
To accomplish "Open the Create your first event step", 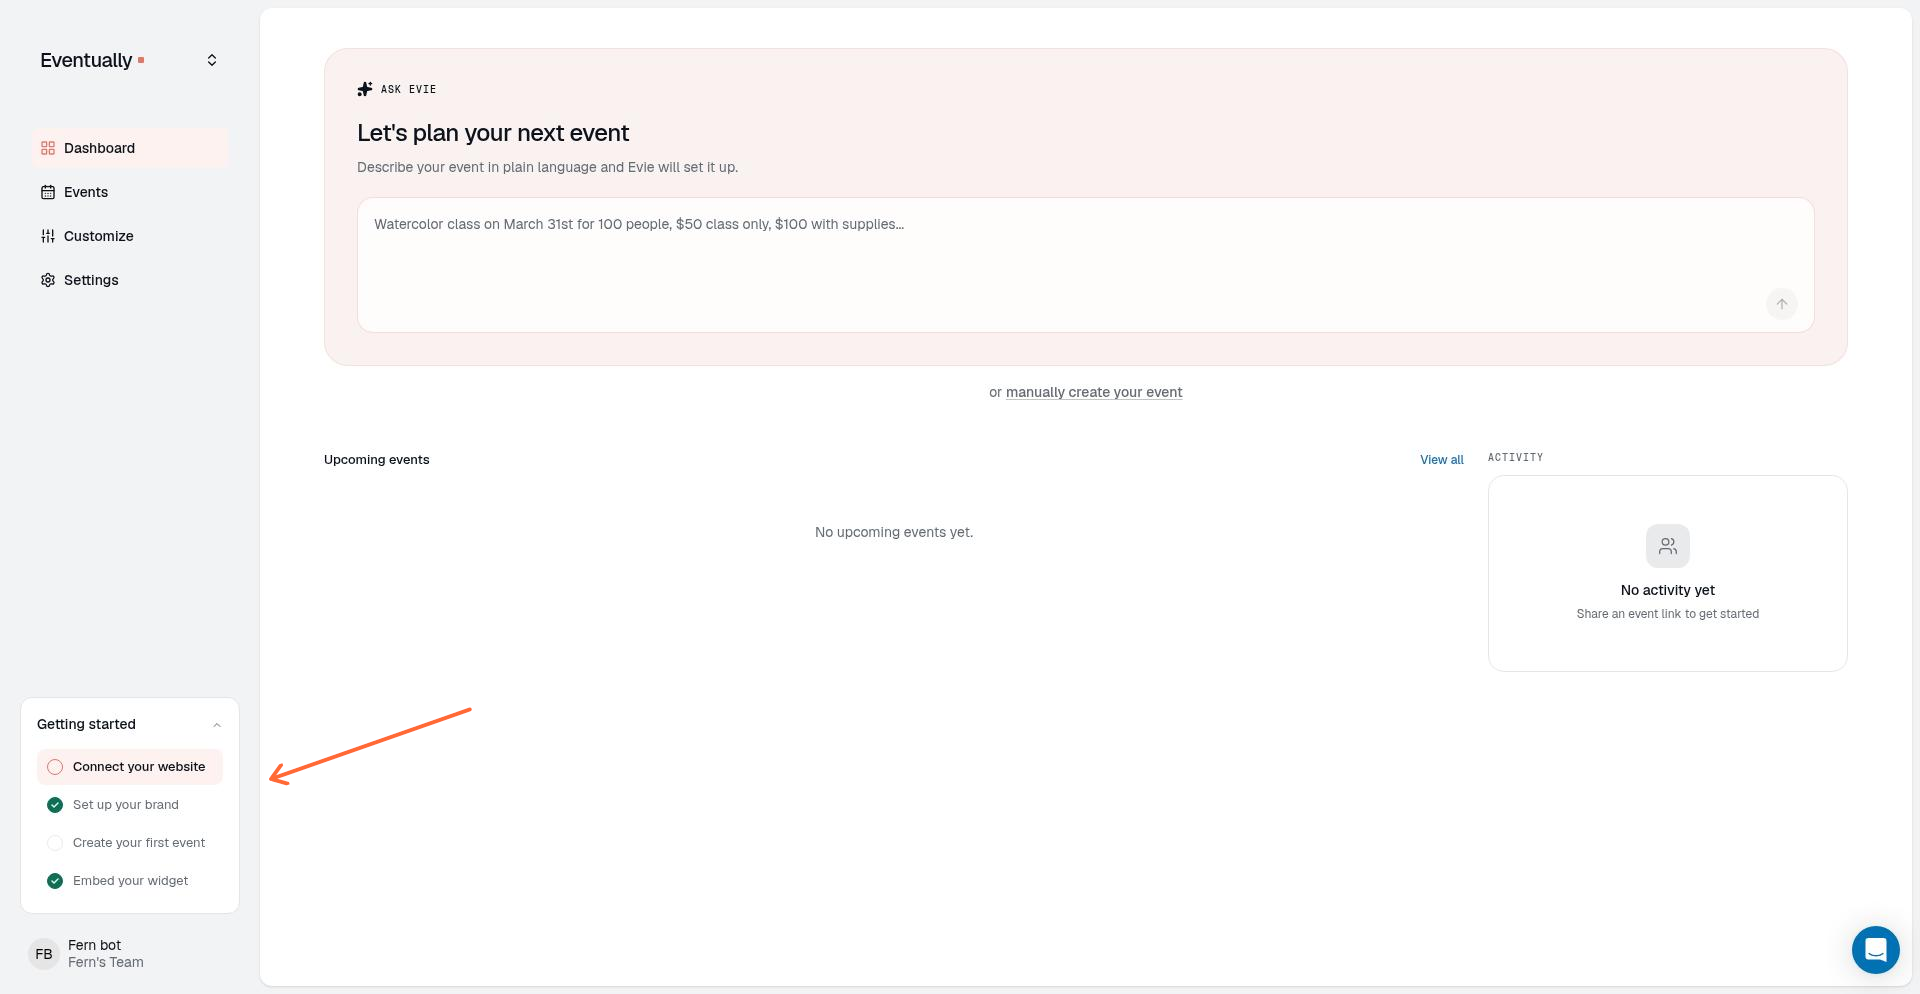I will click(130, 843).
